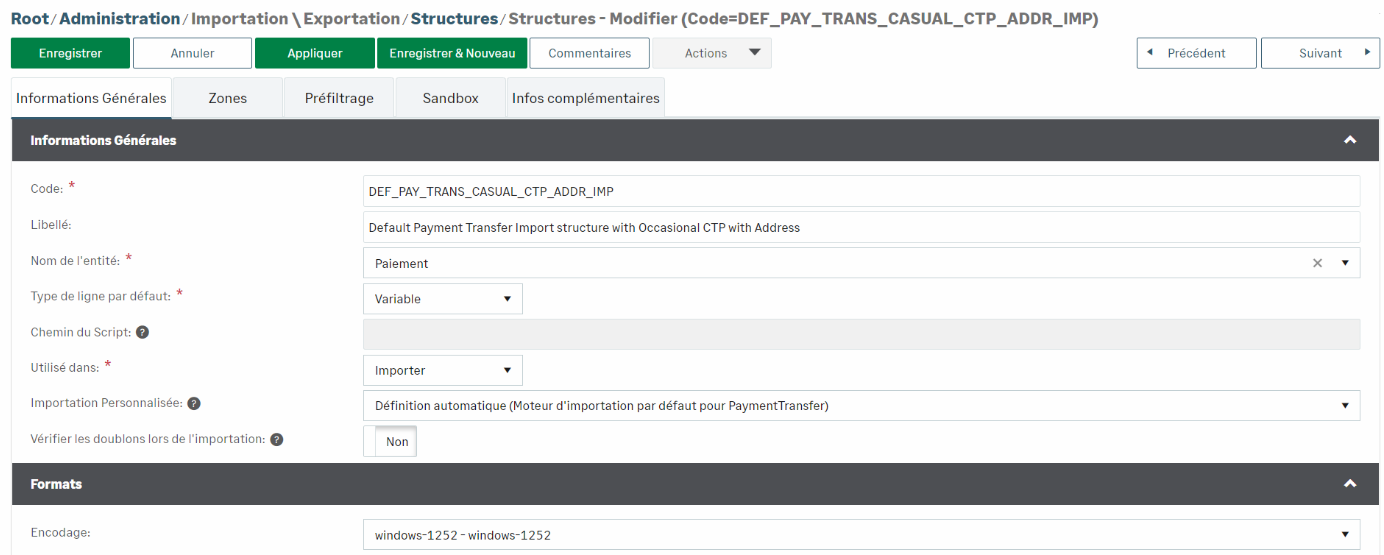
Task: Click help icon next to Chemin du Script
Action: coord(142,333)
